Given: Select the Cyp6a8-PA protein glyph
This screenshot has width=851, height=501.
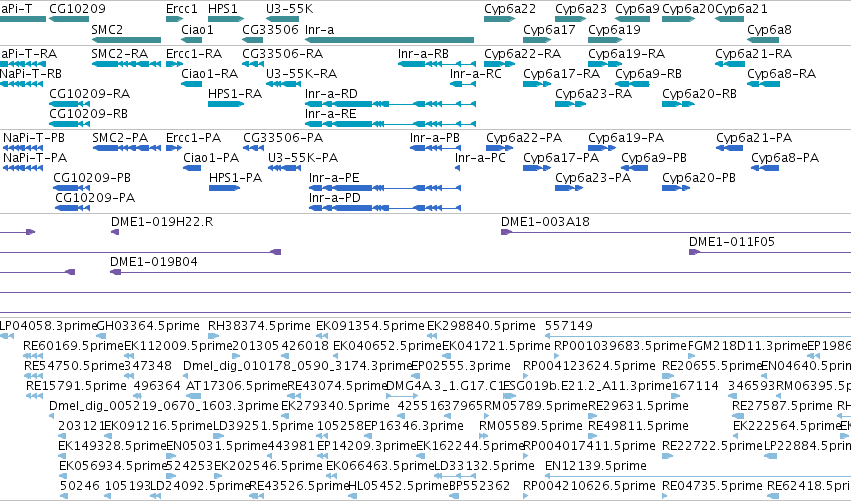Looking at the screenshot, I should point(765,168).
